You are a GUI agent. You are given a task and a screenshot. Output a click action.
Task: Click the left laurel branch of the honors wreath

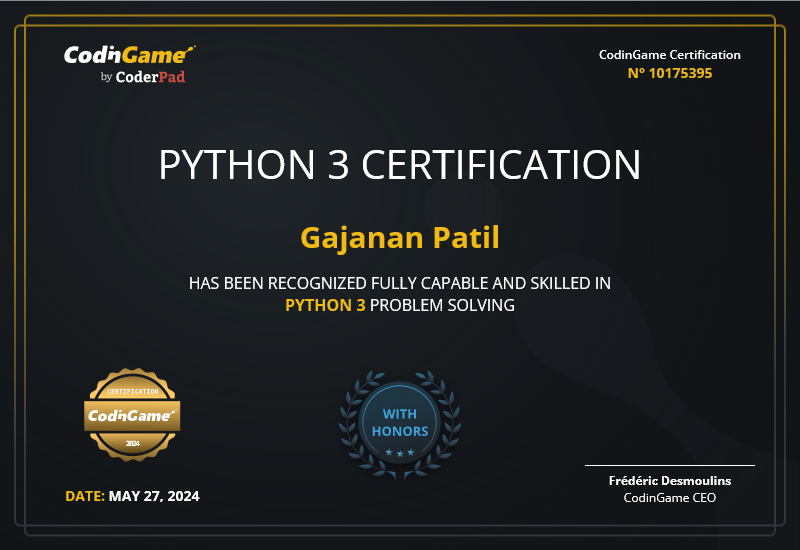click(352, 420)
